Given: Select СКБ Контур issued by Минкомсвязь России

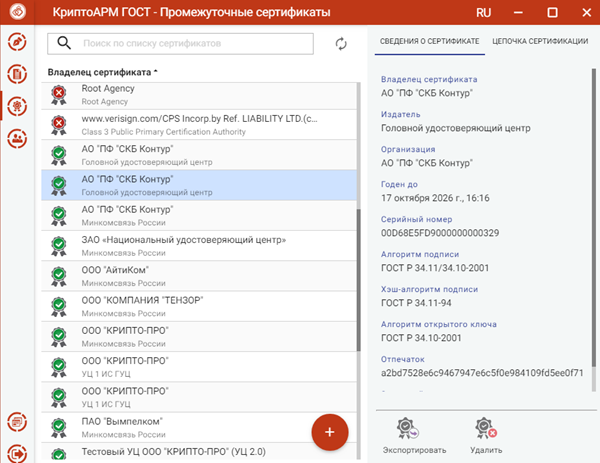Looking at the screenshot, I should pyautogui.click(x=199, y=215).
